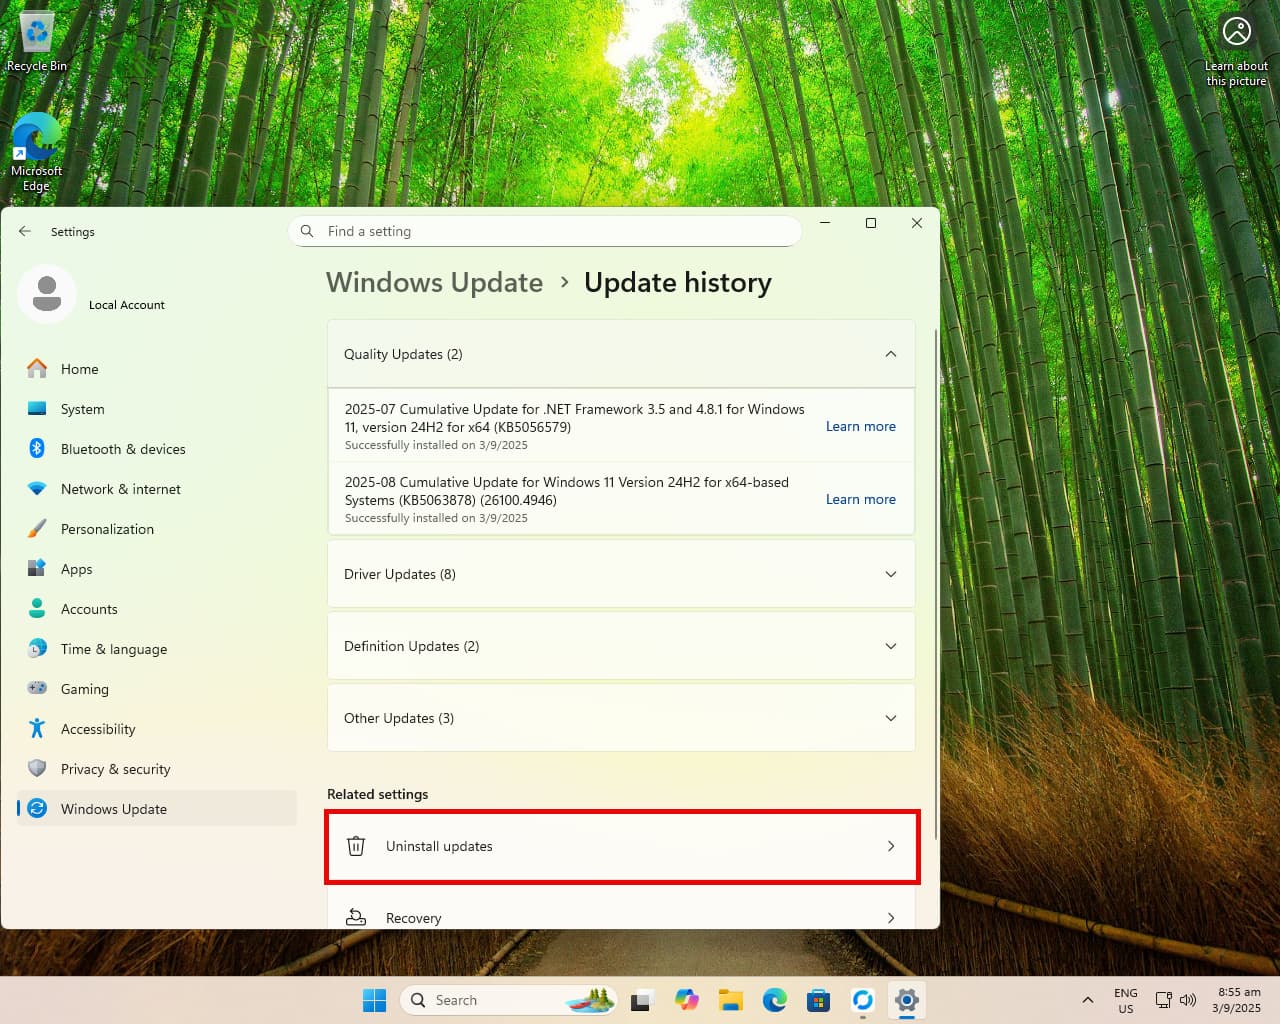Viewport: 1280px width, 1024px height.
Task: Click in Find a setting field
Action: tap(545, 231)
